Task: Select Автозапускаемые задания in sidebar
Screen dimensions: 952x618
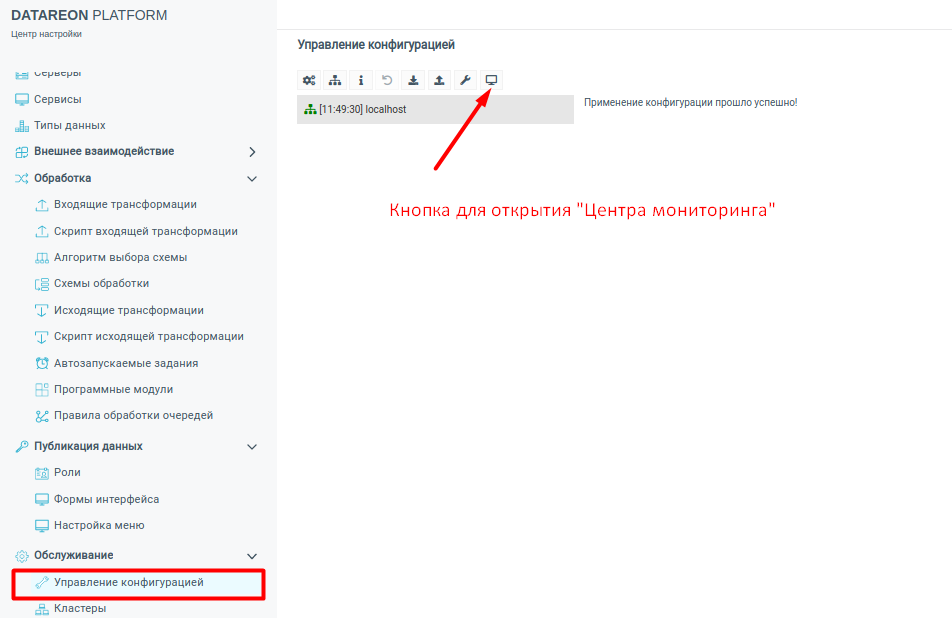Action: pyautogui.click(x=126, y=363)
